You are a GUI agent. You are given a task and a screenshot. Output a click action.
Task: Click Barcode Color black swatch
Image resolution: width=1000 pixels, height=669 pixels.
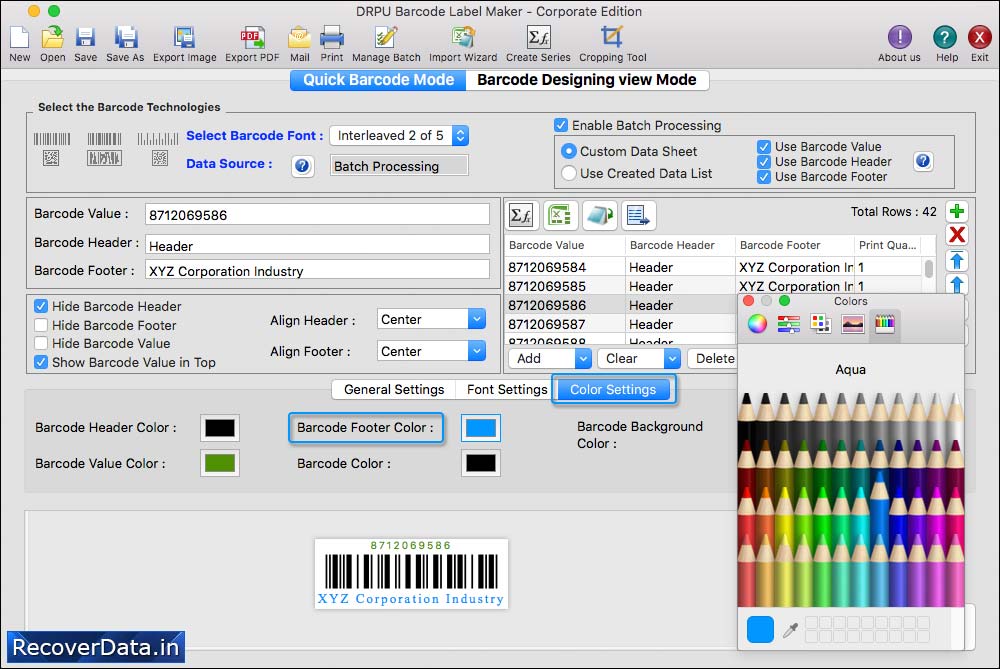(481, 463)
